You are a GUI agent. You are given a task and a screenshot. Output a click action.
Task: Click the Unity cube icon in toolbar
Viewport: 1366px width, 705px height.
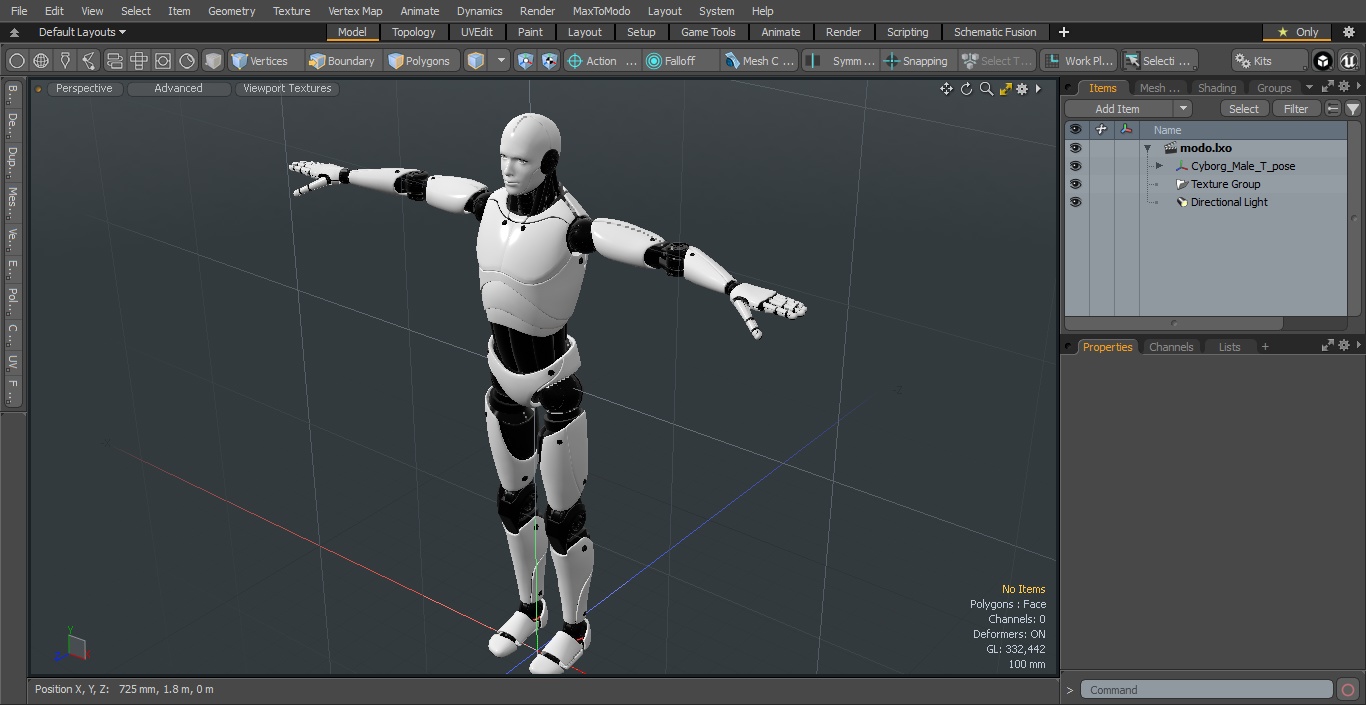point(1323,61)
